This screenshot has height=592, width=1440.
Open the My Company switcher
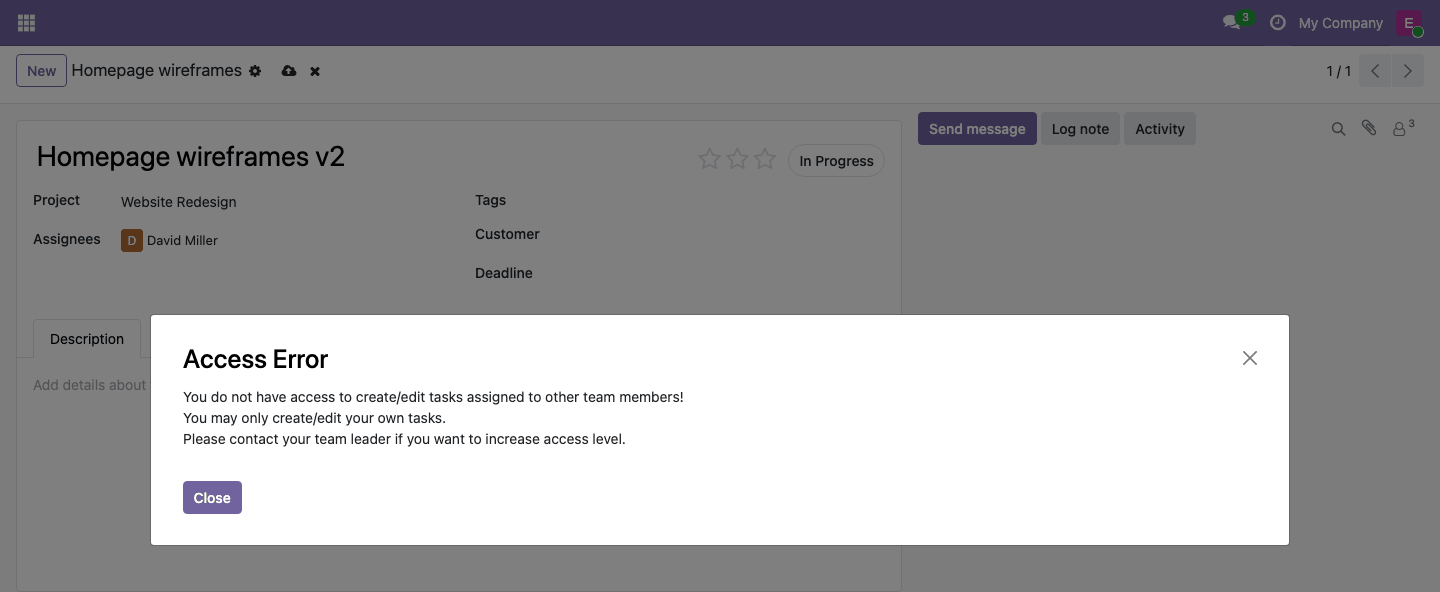1340,23
